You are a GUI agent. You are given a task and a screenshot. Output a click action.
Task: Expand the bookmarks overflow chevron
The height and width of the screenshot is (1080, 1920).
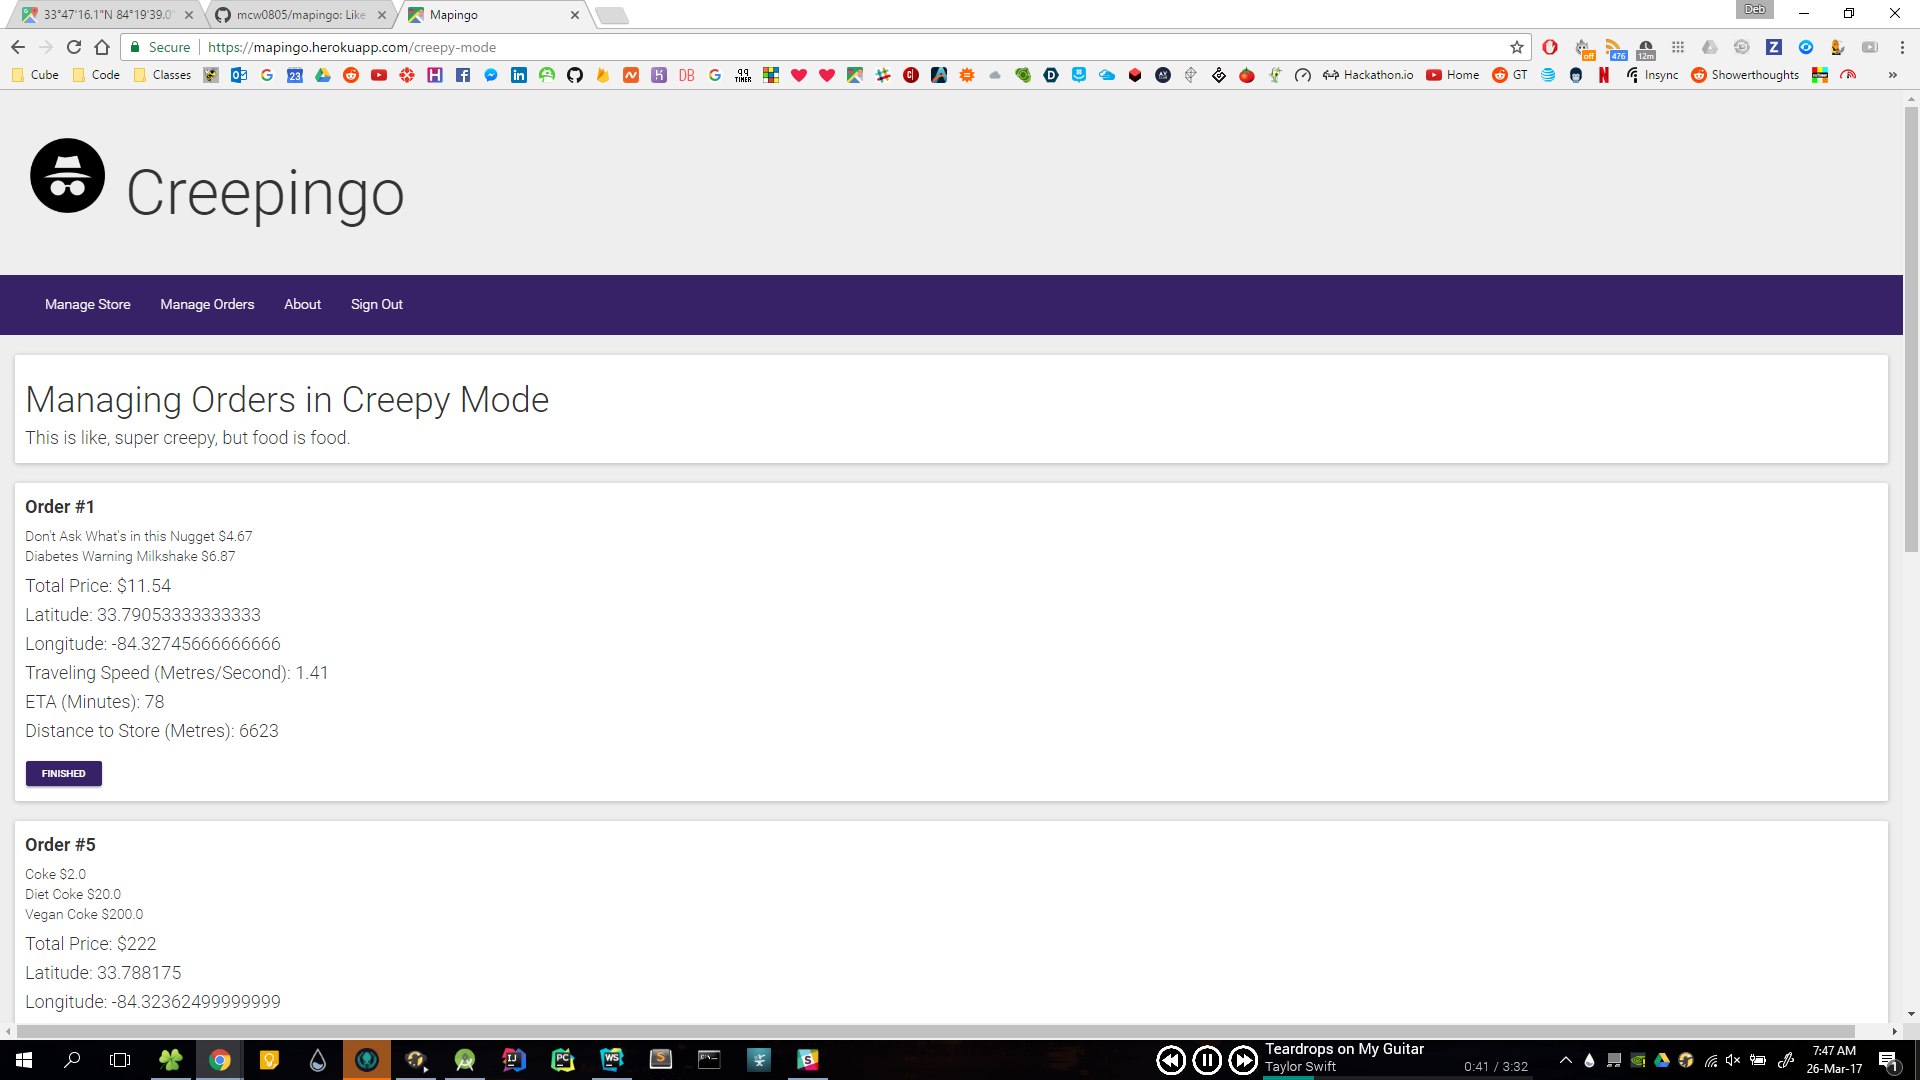(1892, 75)
